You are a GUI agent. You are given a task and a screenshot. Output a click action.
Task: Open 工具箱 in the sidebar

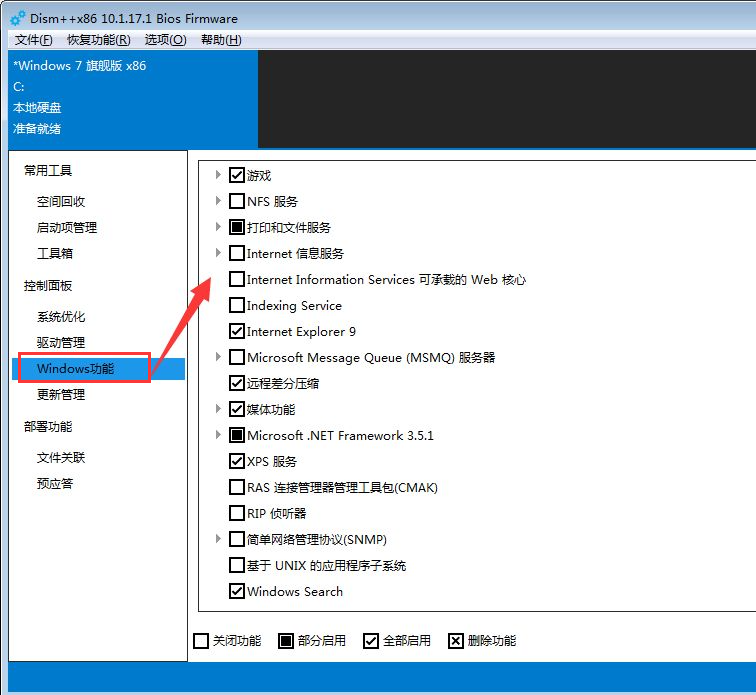[x=54, y=254]
